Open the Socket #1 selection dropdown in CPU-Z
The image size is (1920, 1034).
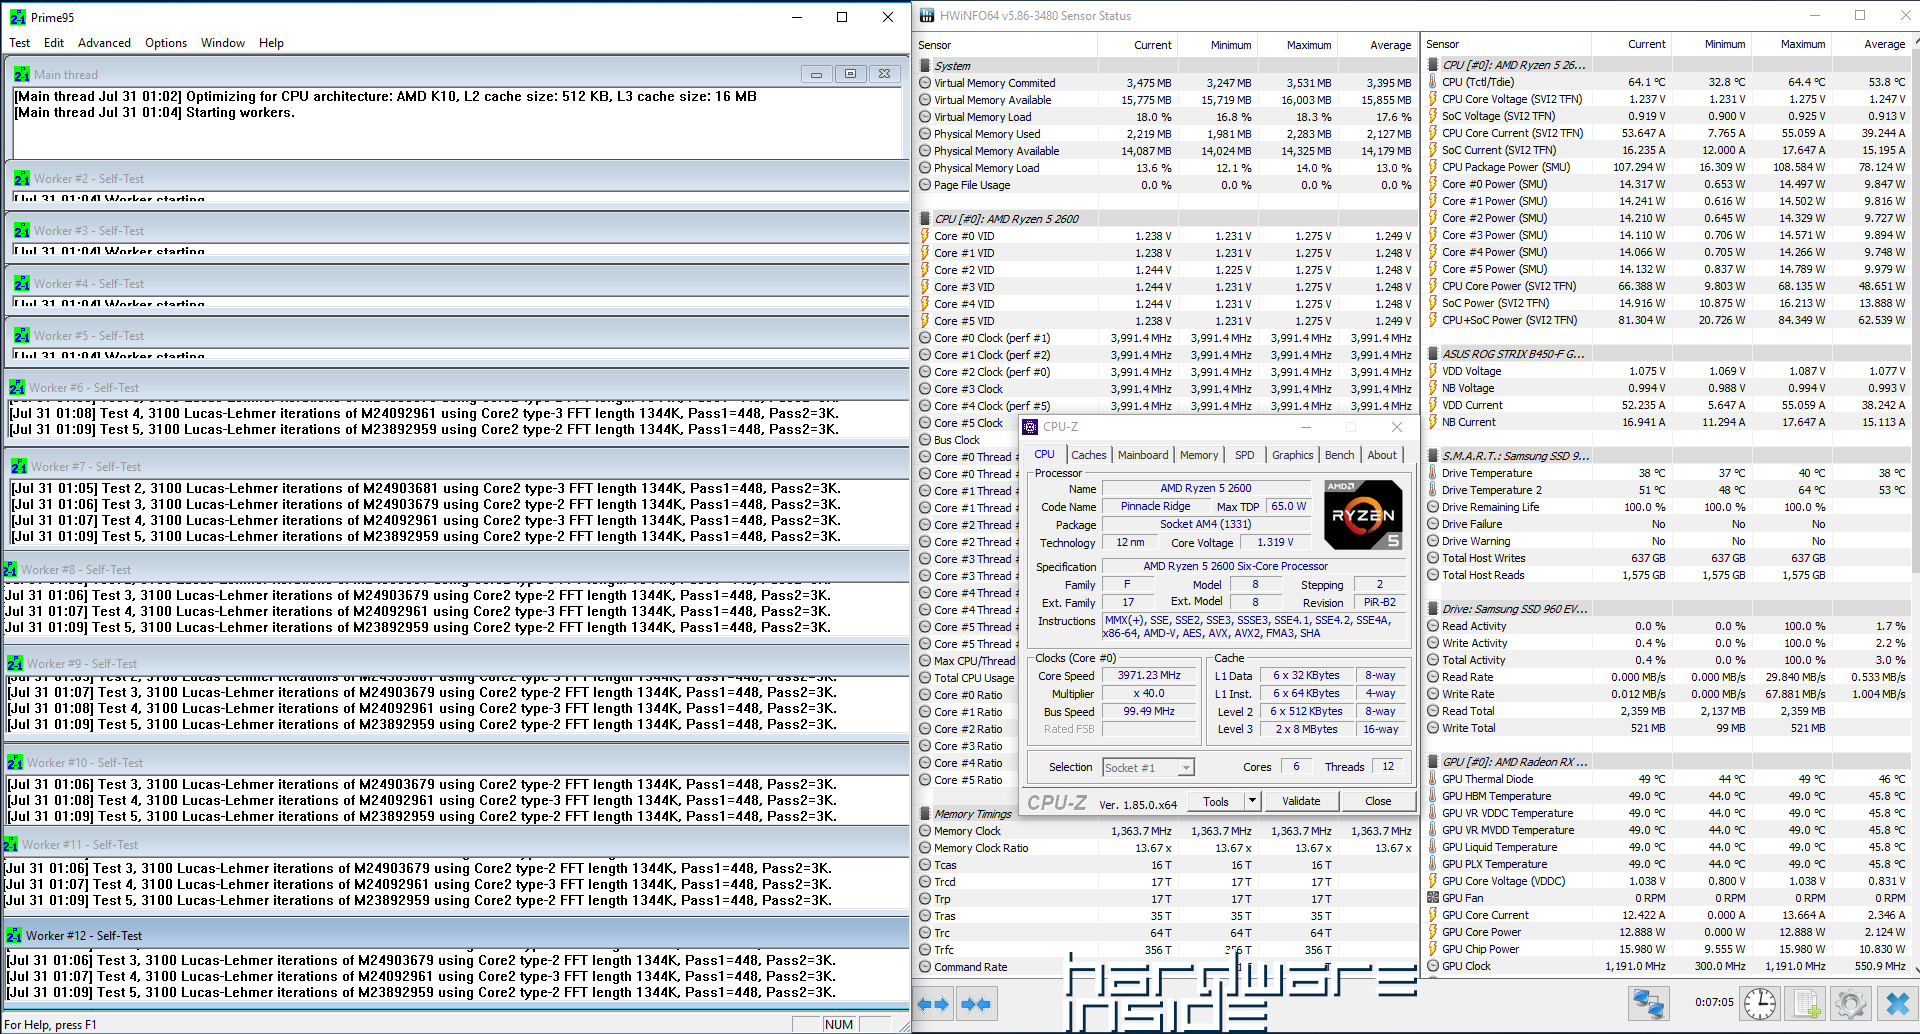click(x=1186, y=768)
